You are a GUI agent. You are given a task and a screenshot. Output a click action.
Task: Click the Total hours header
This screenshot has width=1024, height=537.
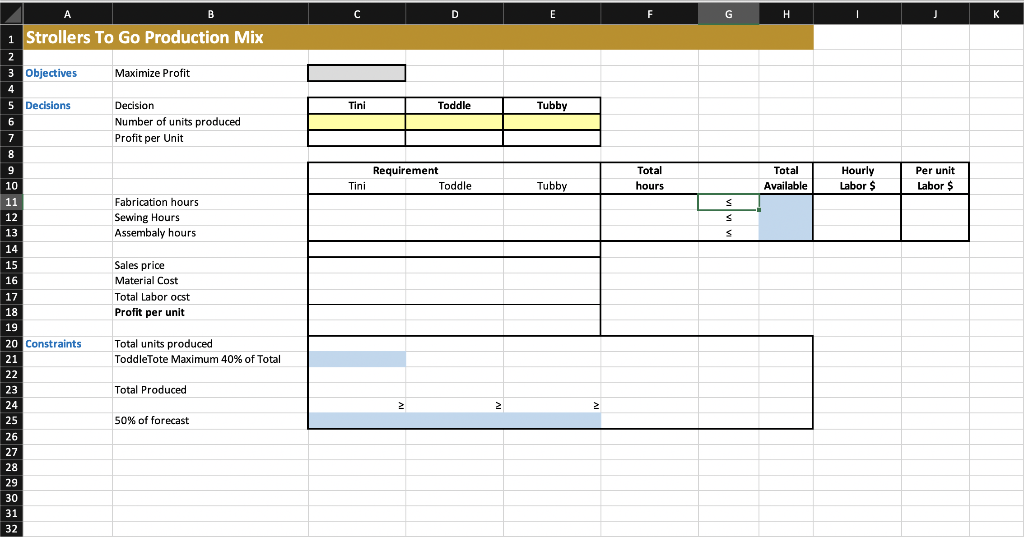(649, 178)
